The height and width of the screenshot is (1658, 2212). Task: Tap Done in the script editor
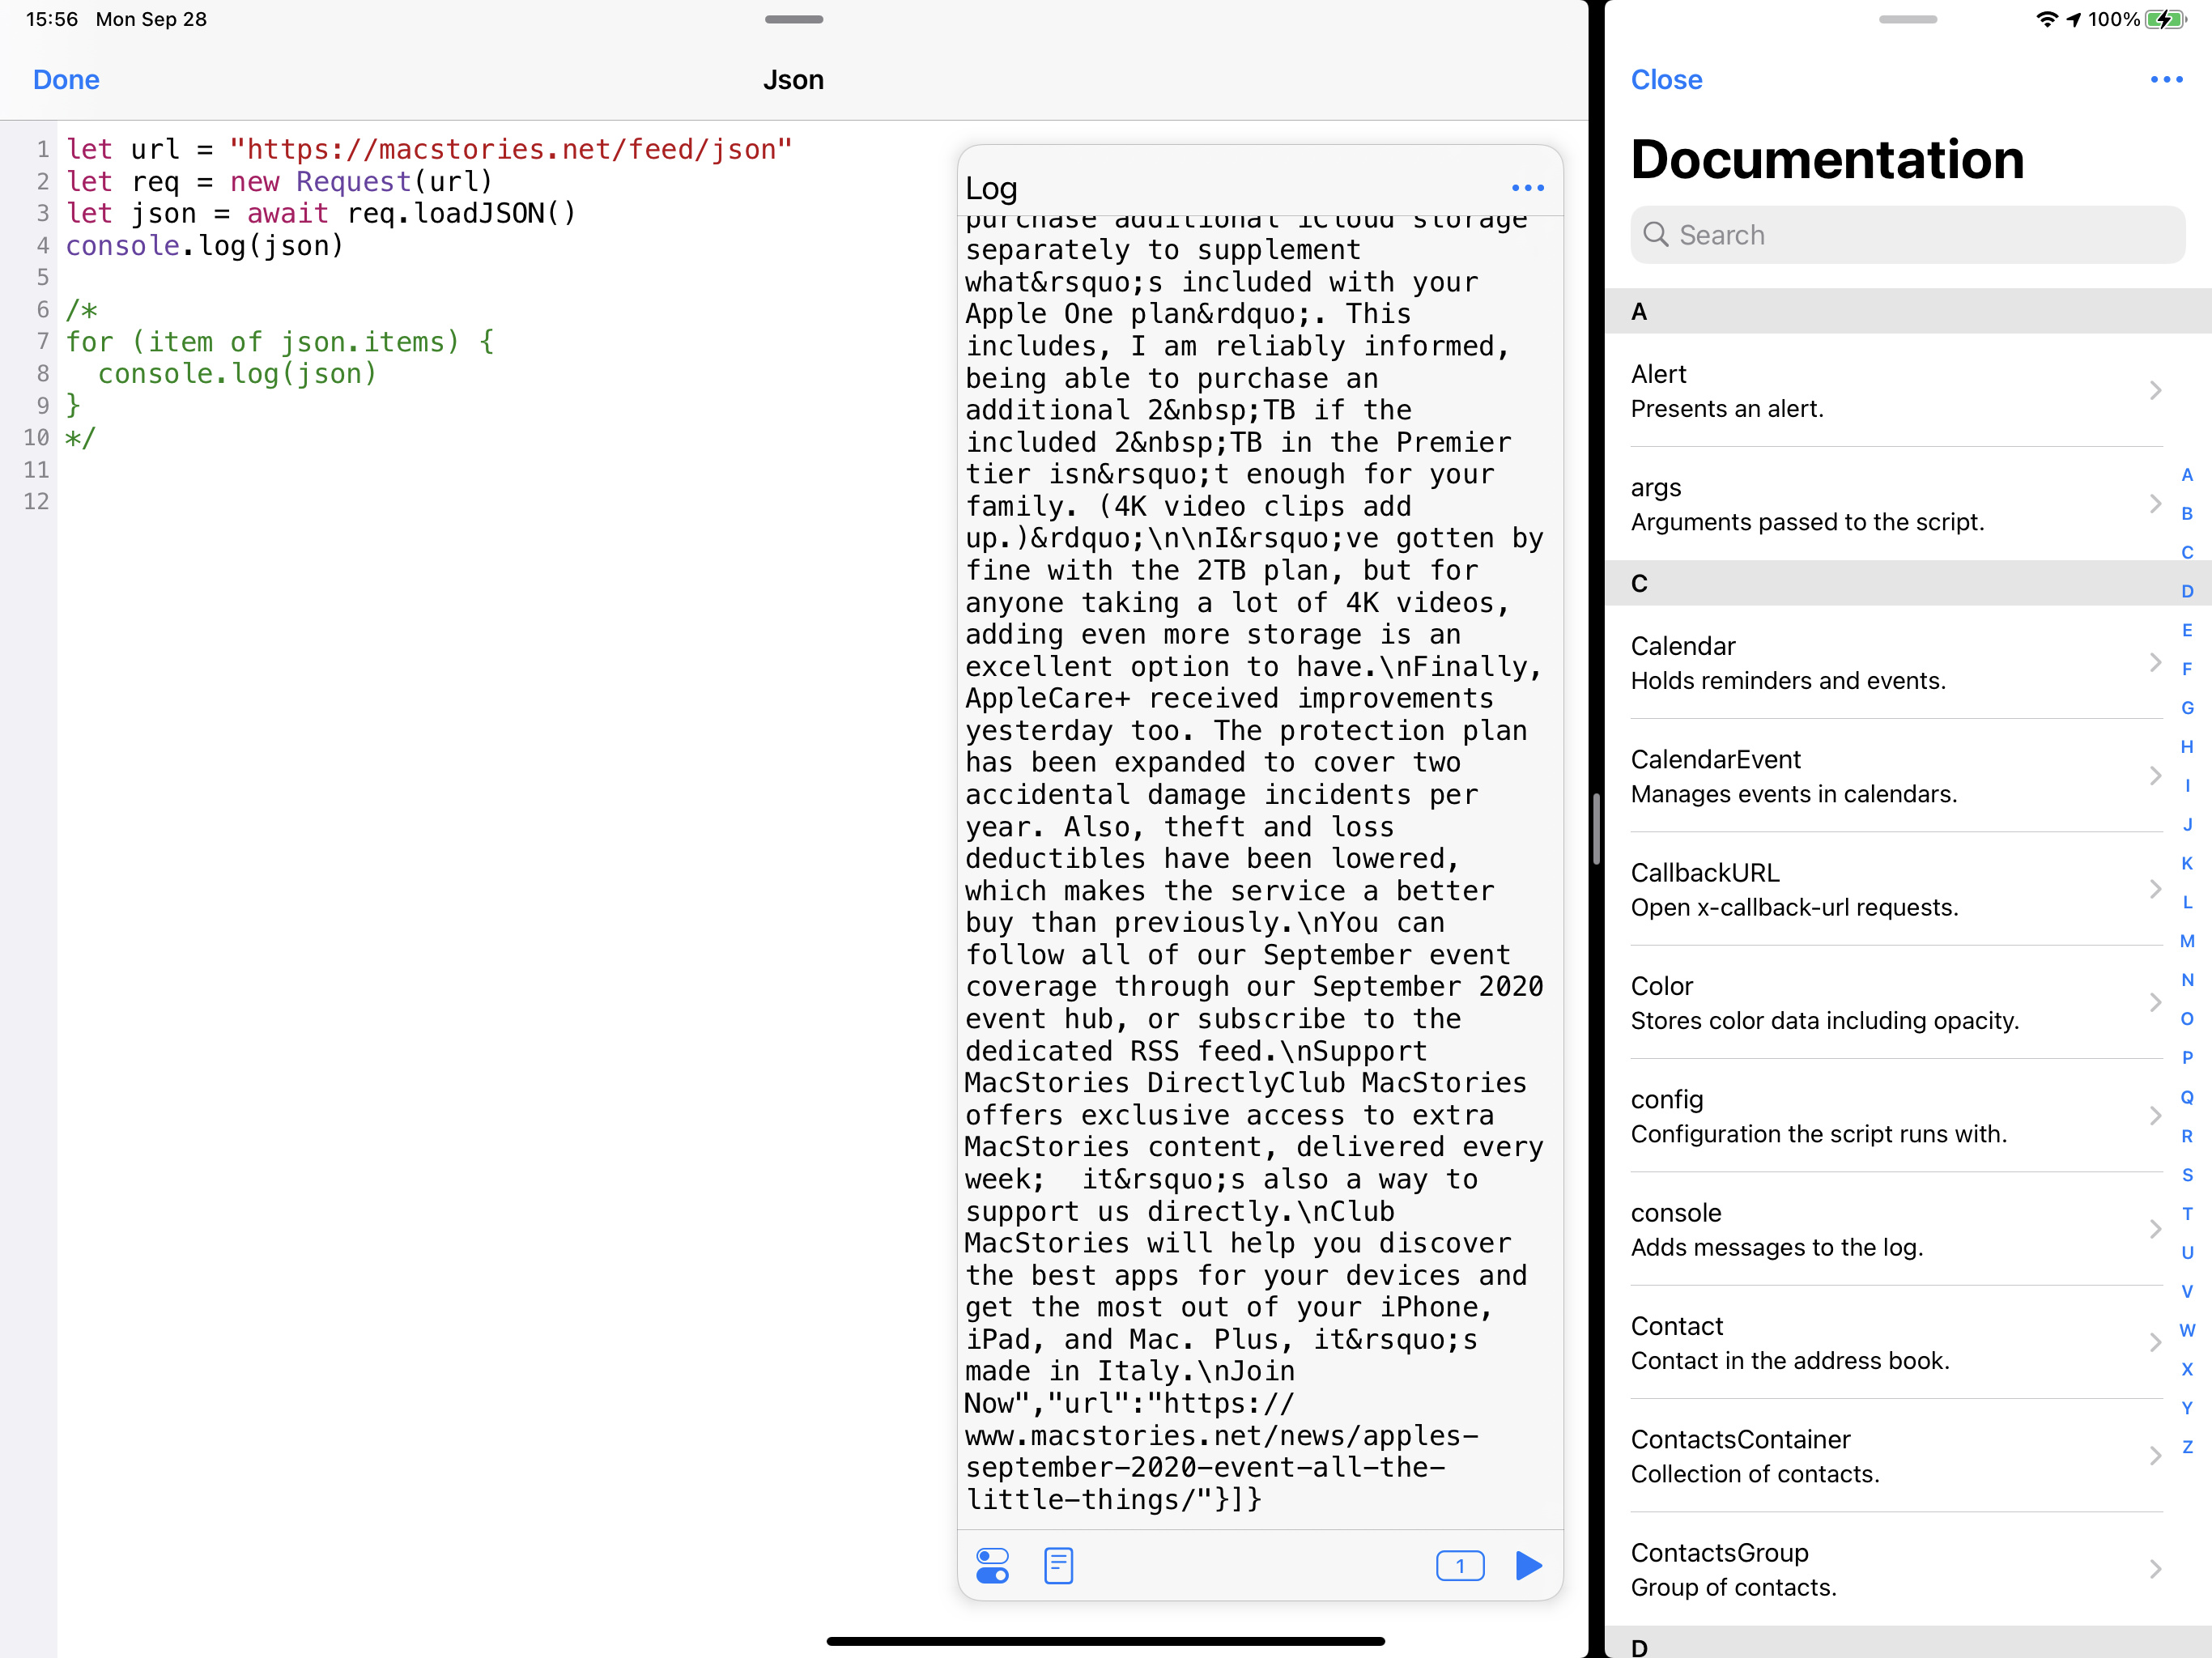66,80
